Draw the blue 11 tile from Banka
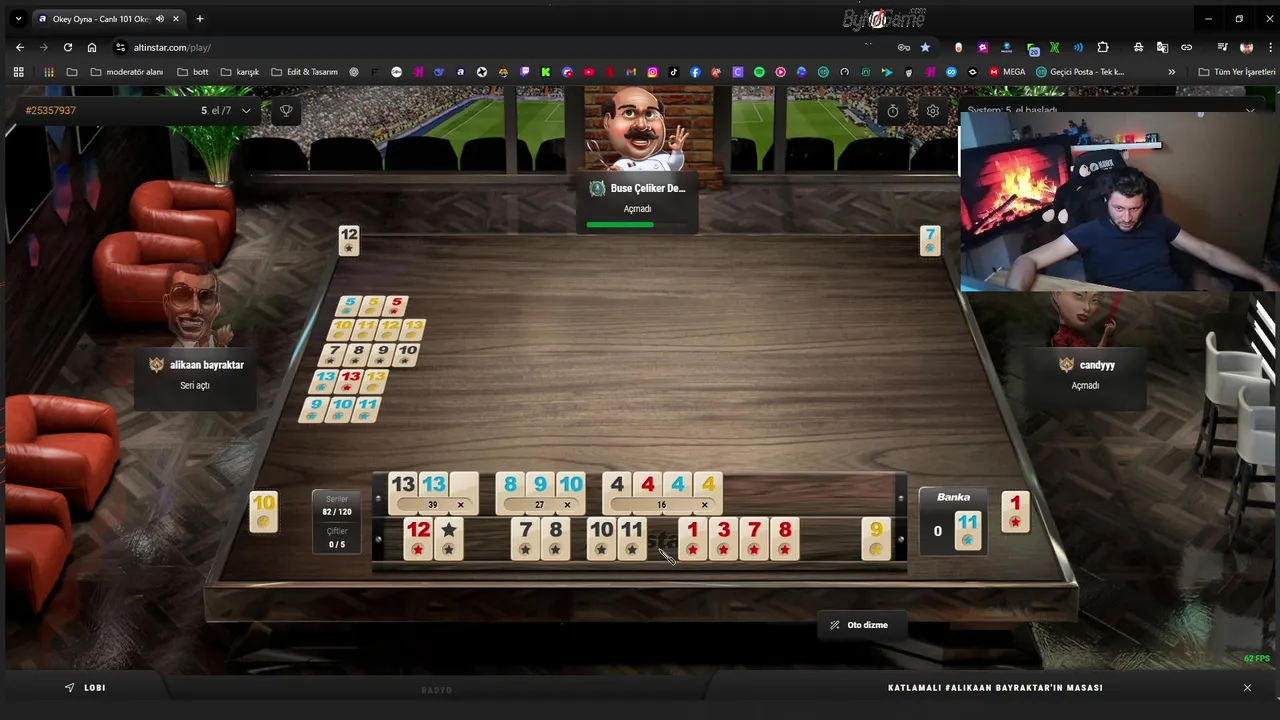The width and height of the screenshot is (1280, 720). pyautogui.click(x=967, y=530)
